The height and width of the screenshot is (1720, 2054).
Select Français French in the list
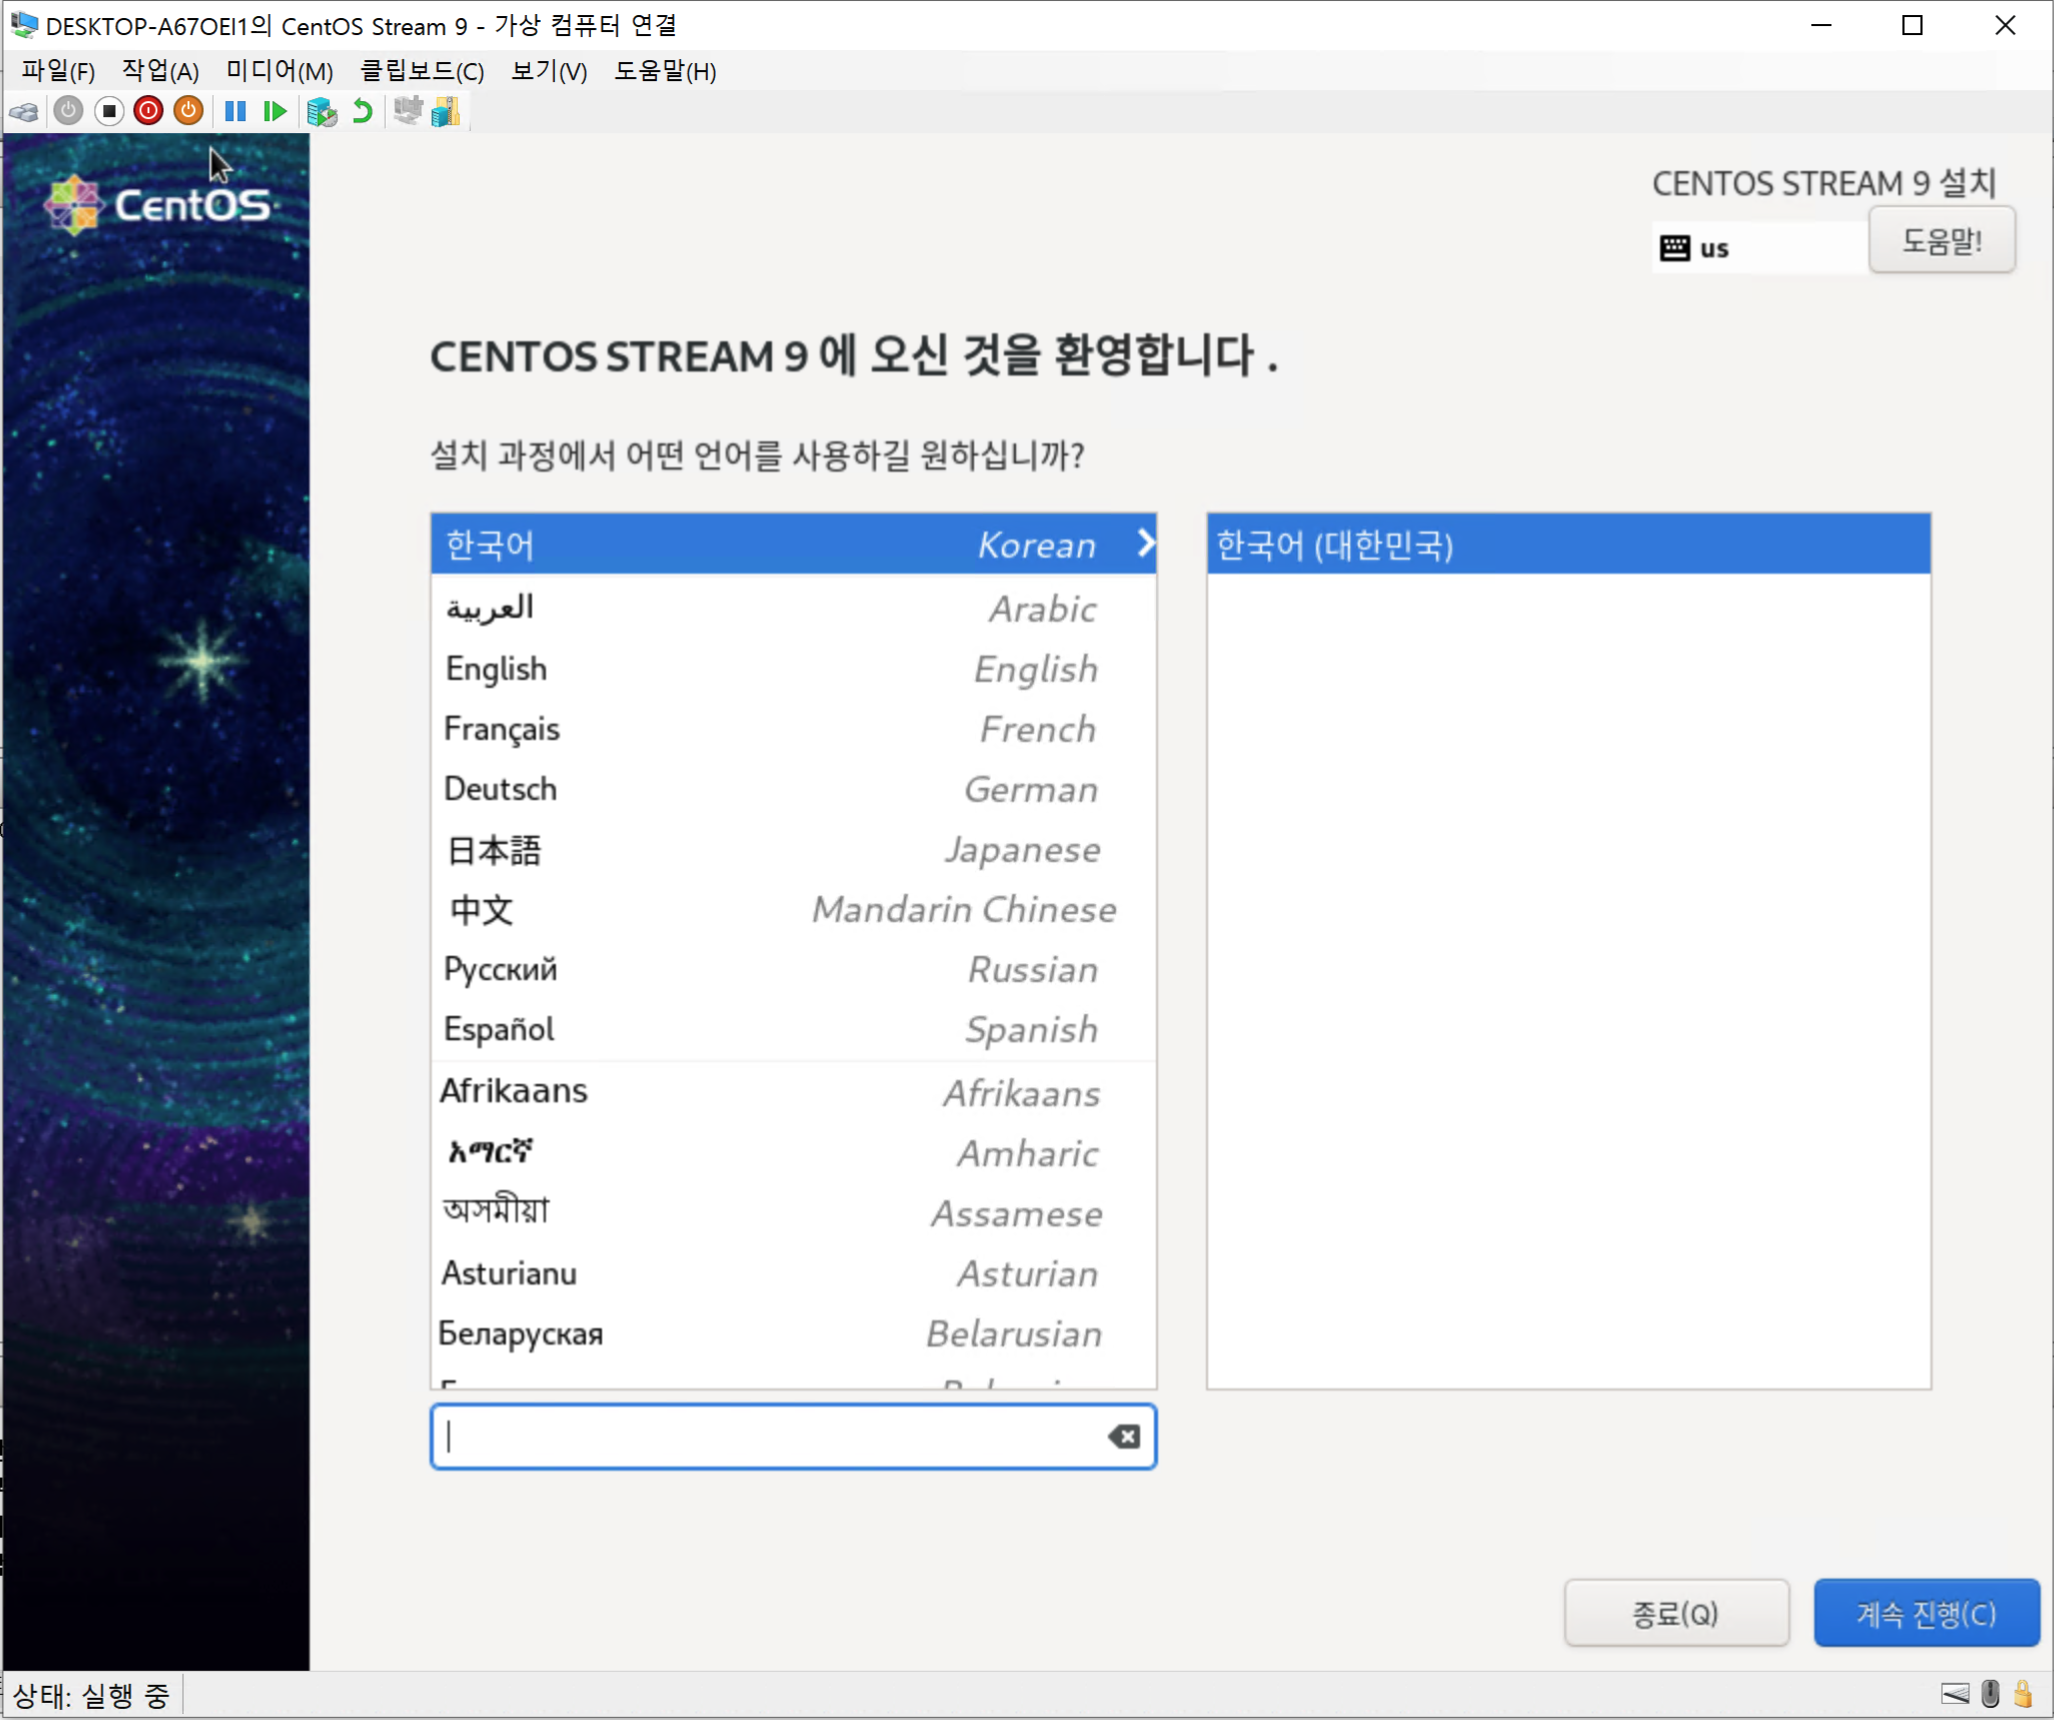793,728
